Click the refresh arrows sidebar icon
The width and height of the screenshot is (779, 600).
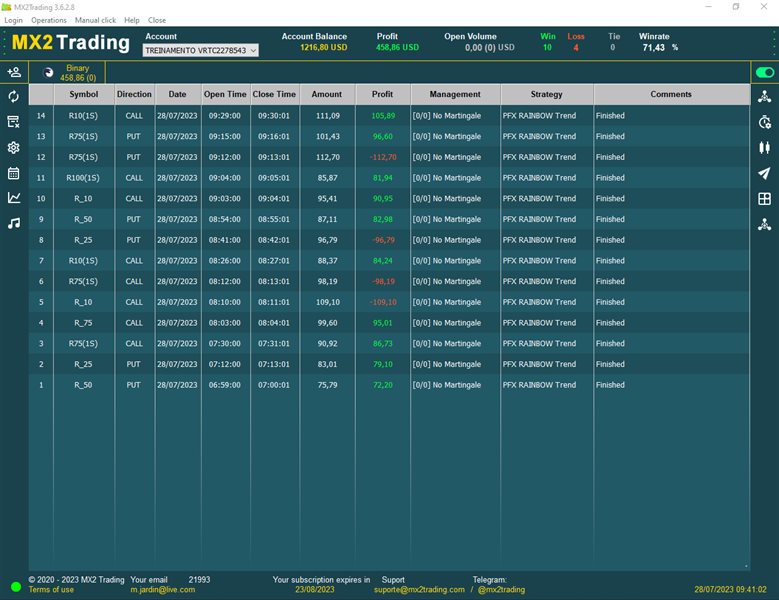(x=14, y=97)
